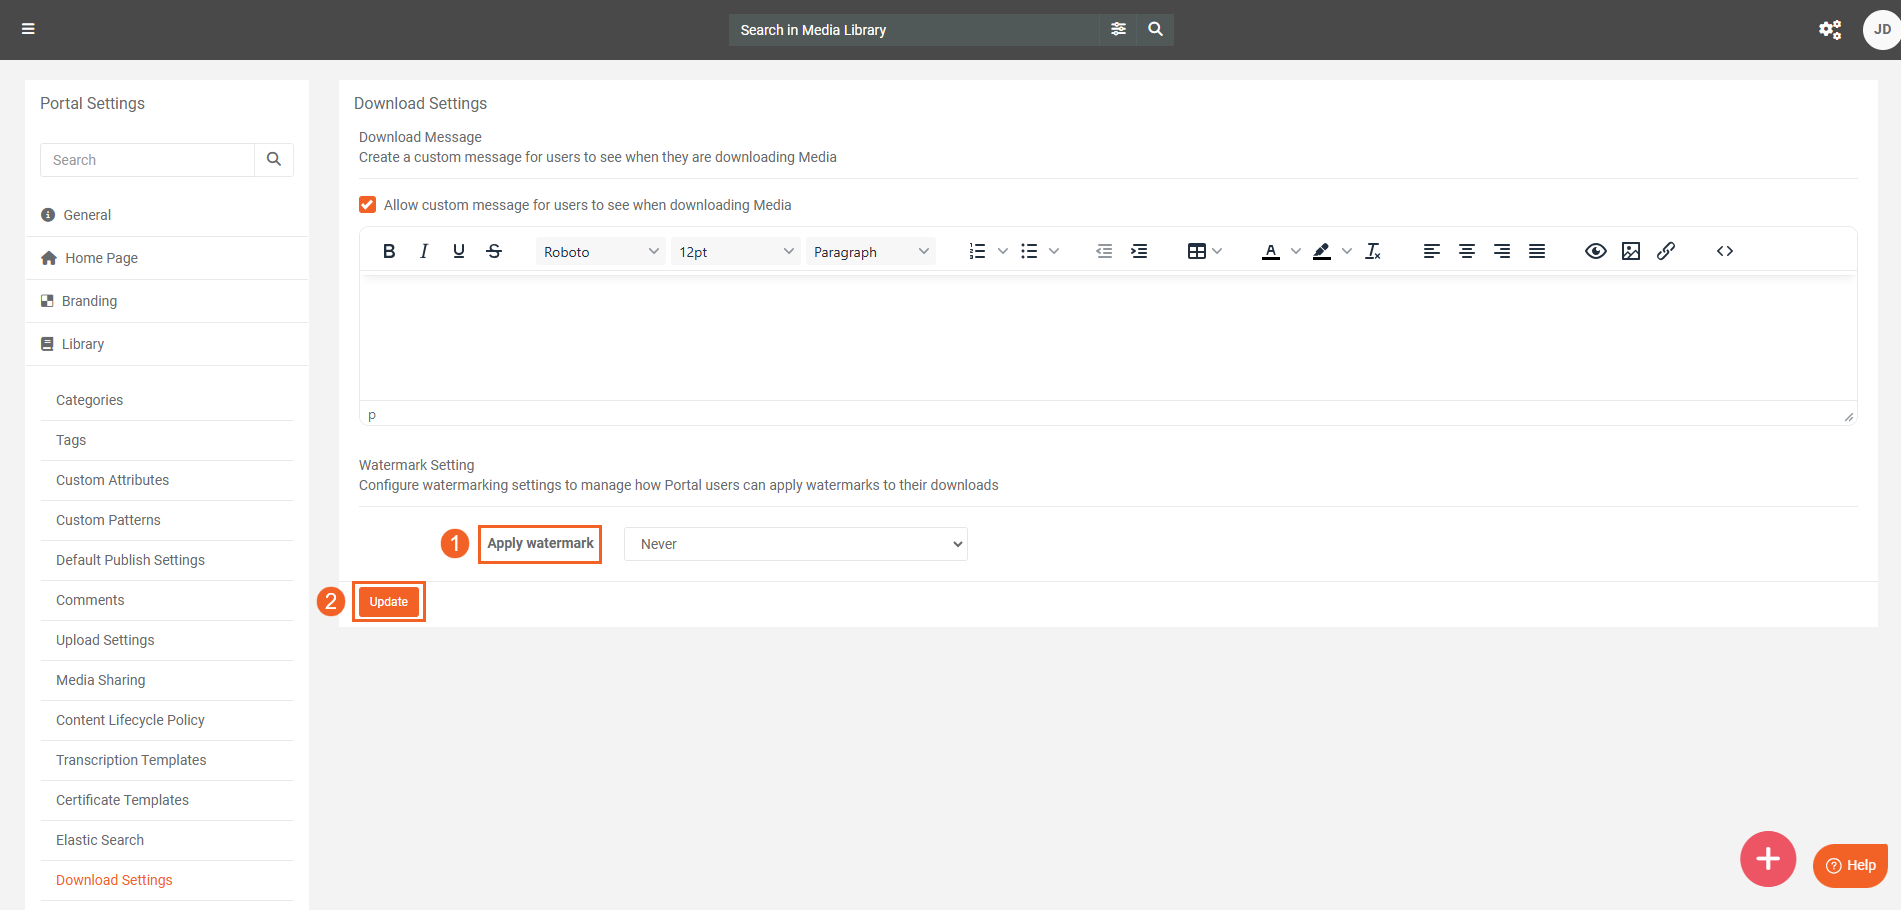Open Branding in Portal Settings

click(89, 301)
